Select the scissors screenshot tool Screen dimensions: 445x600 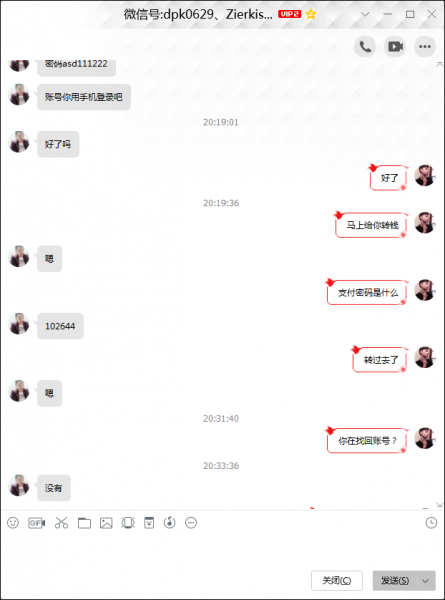pos(61,523)
